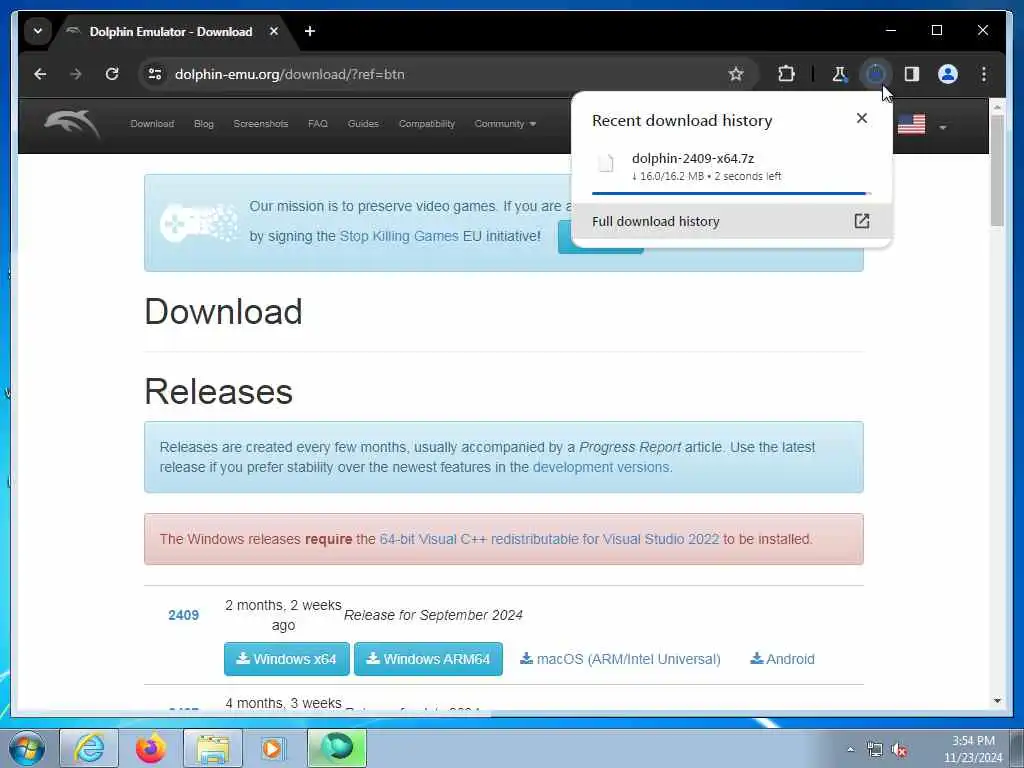Open a new tab with plus button

310,31
